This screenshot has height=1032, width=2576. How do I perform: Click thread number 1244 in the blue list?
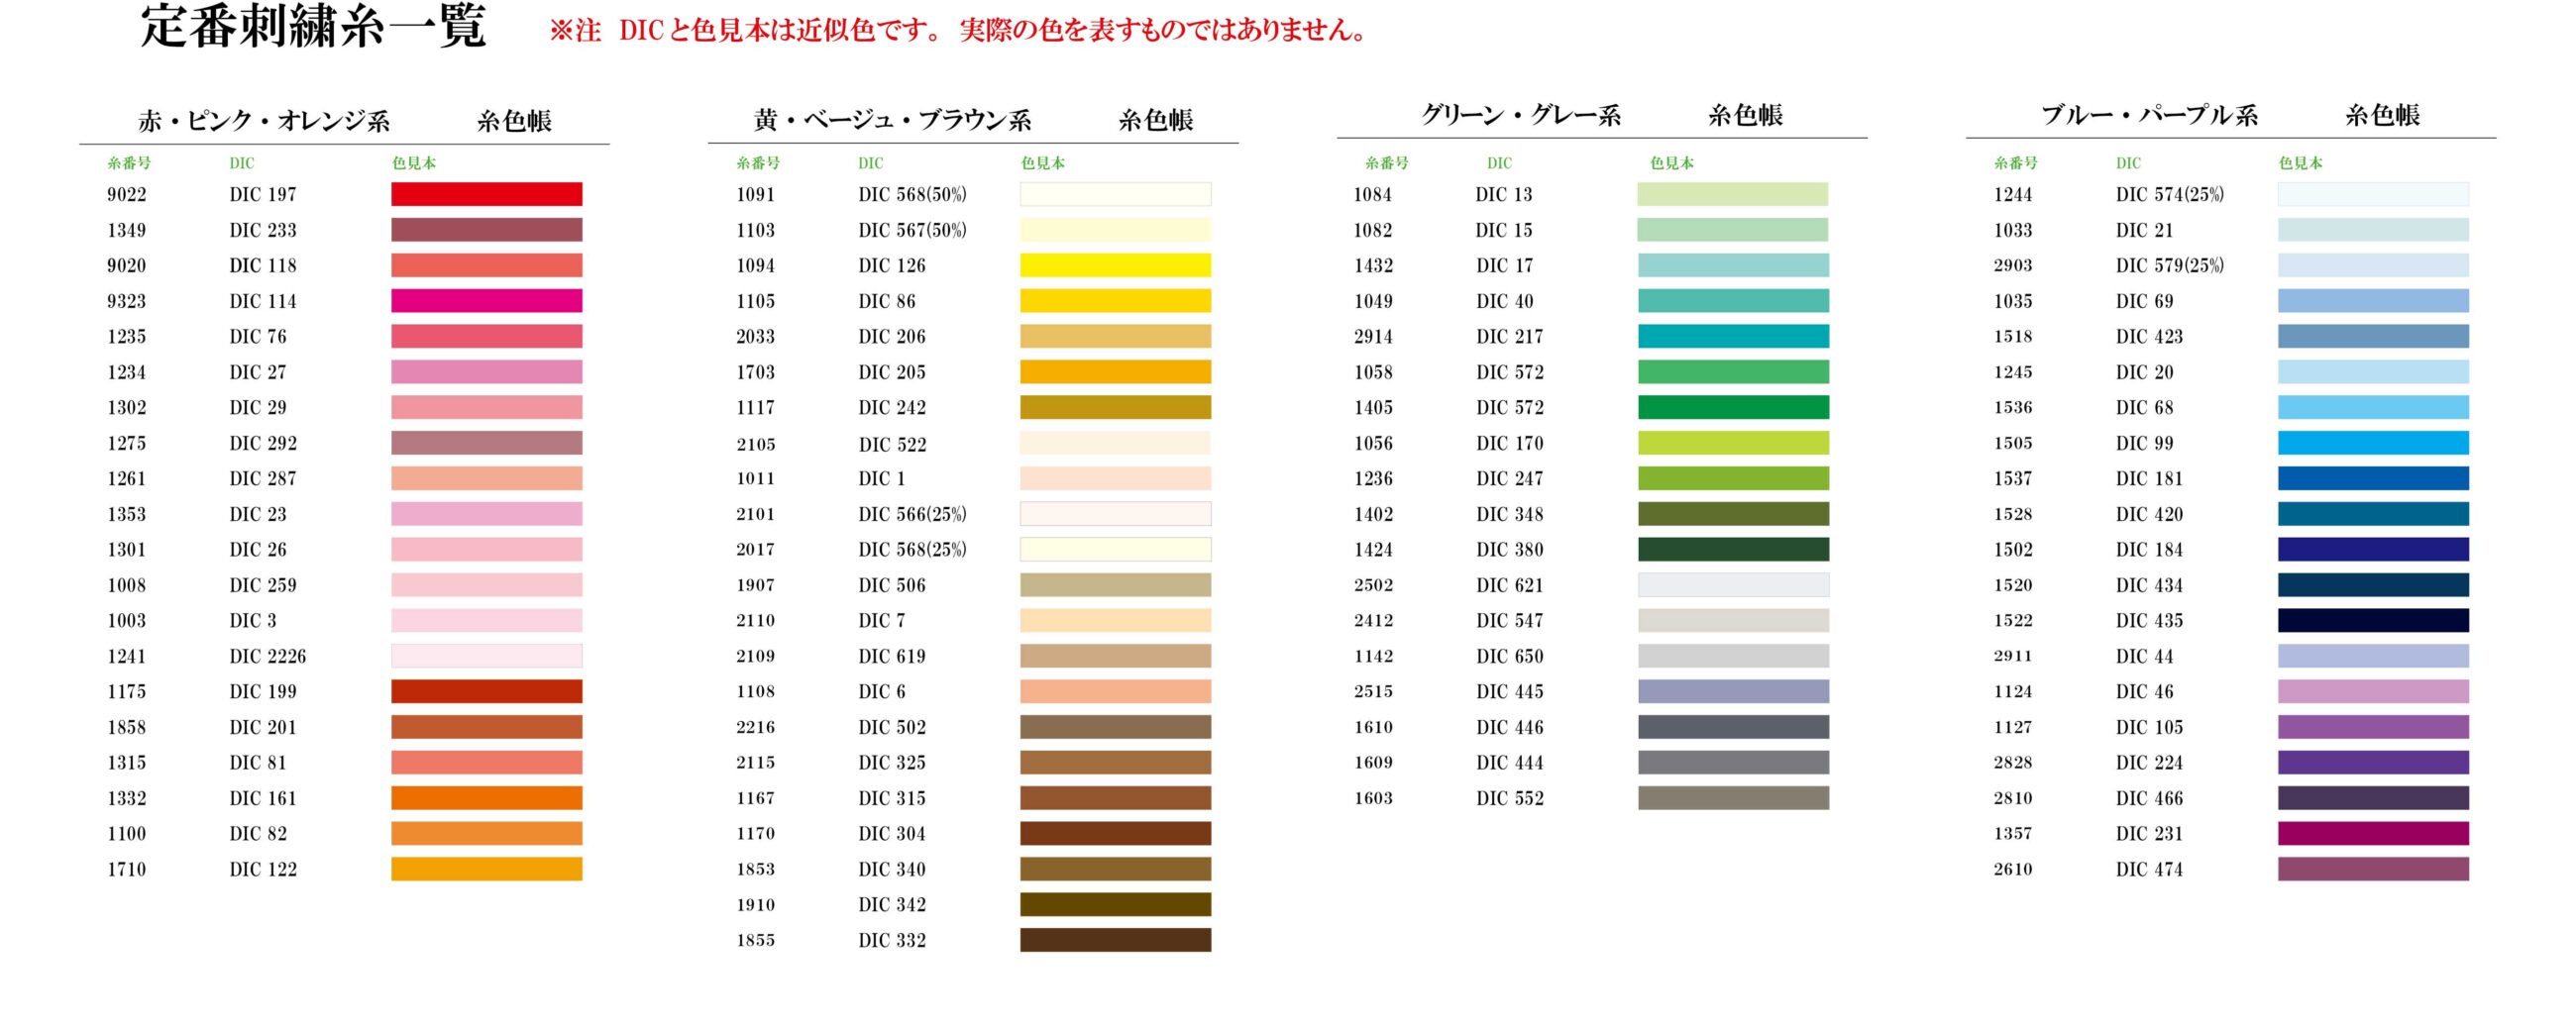click(2013, 194)
